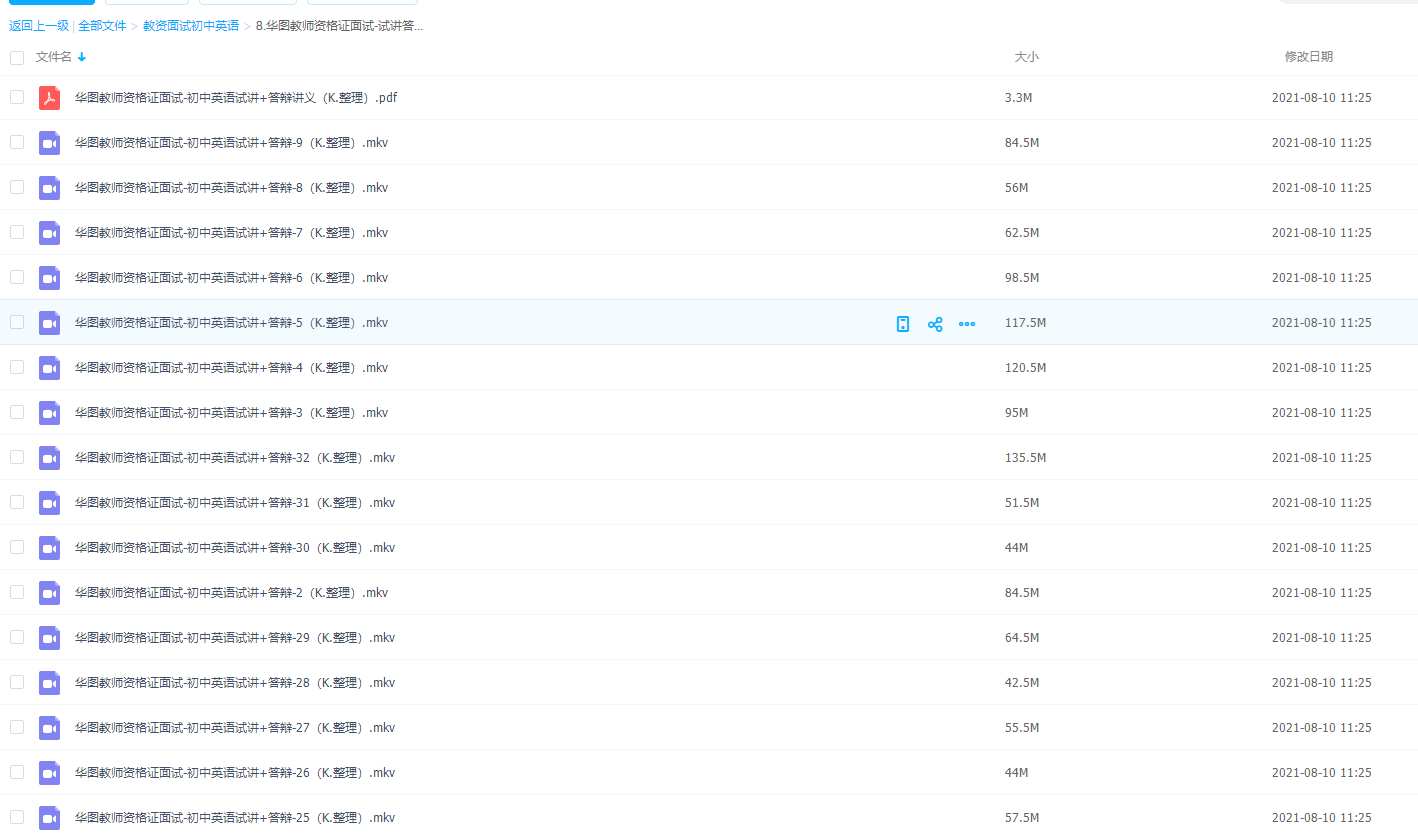
Task: Click the video icon of 答辩-2 file
Action: tap(49, 593)
